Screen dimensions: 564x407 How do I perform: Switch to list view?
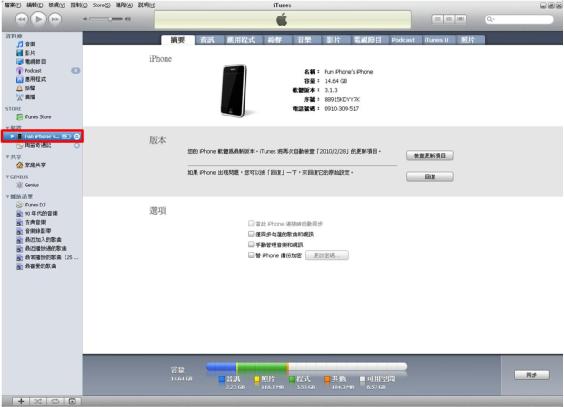coord(437,19)
